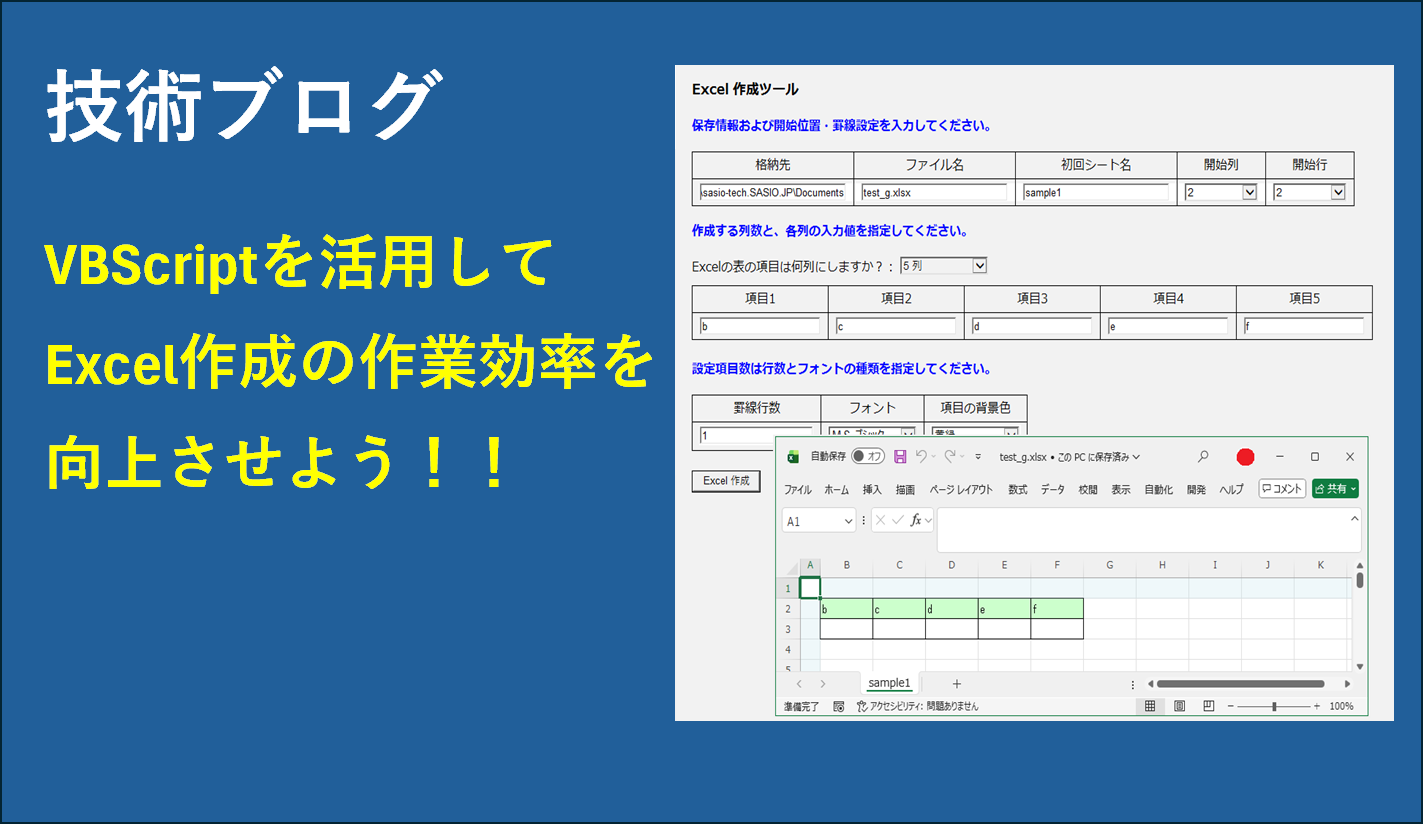The height and width of the screenshot is (824, 1423).
Task: Open the 開始列 dropdown
Action: tap(1248, 192)
